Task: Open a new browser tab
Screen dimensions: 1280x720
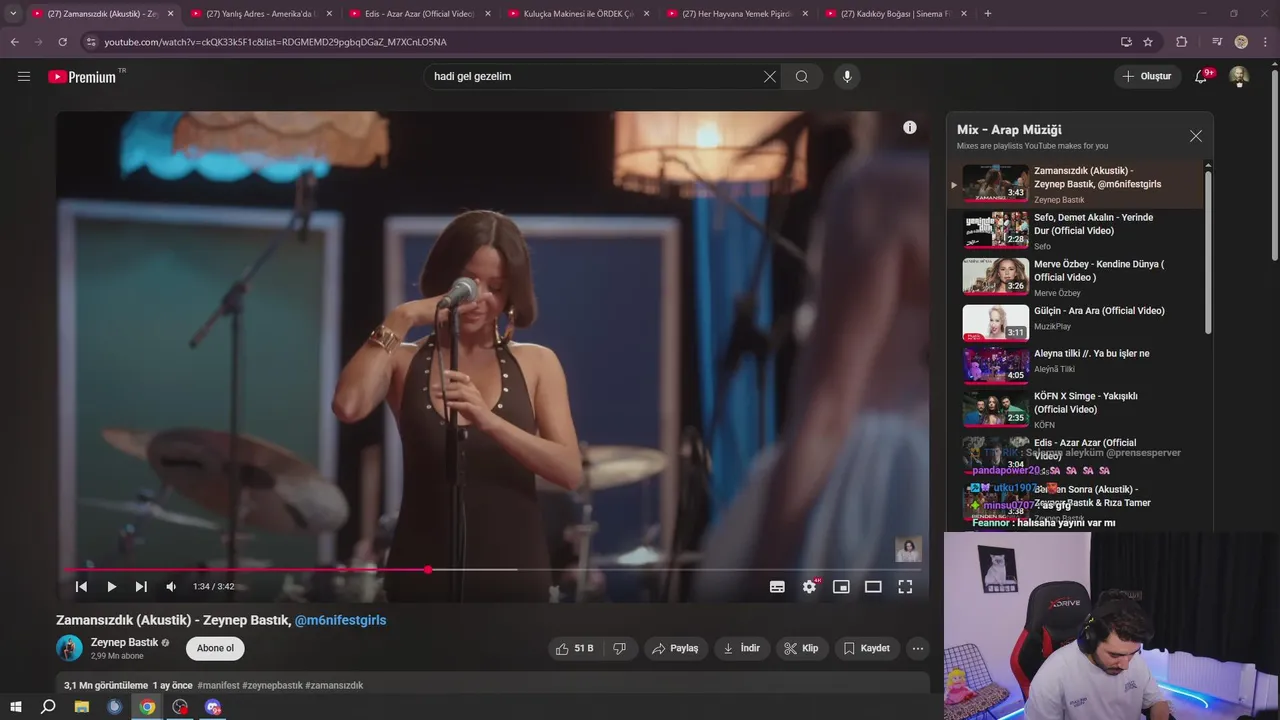Action: (988, 14)
